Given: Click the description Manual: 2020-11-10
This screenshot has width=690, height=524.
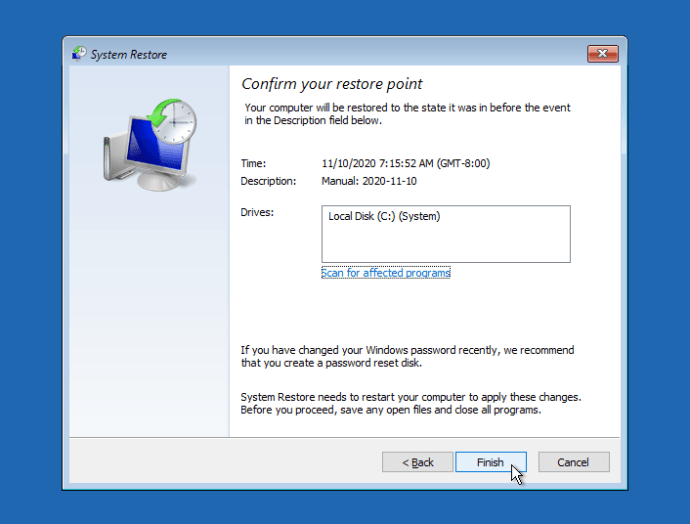Looking at the screenshot, I should (369, 181).
